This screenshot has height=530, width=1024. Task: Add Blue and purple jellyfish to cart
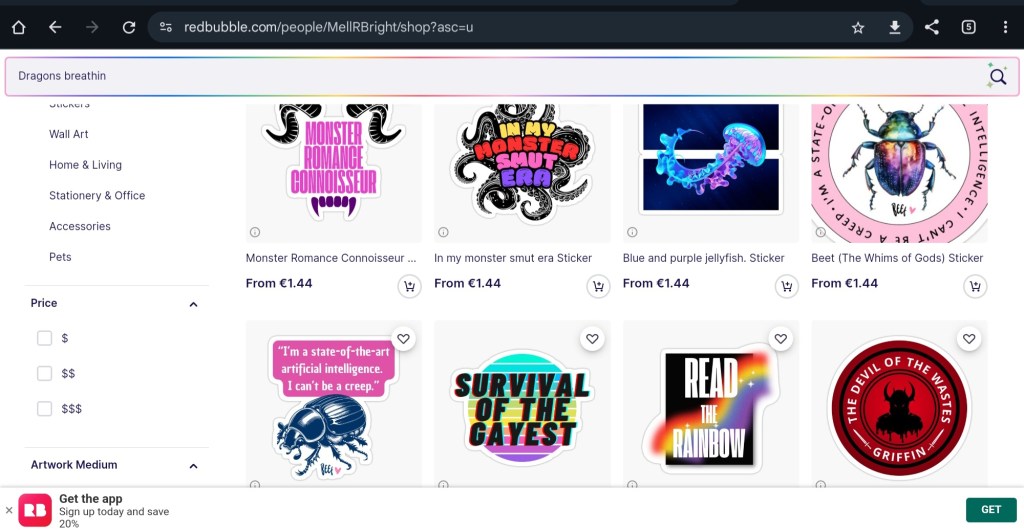click(x=786, y=286)
